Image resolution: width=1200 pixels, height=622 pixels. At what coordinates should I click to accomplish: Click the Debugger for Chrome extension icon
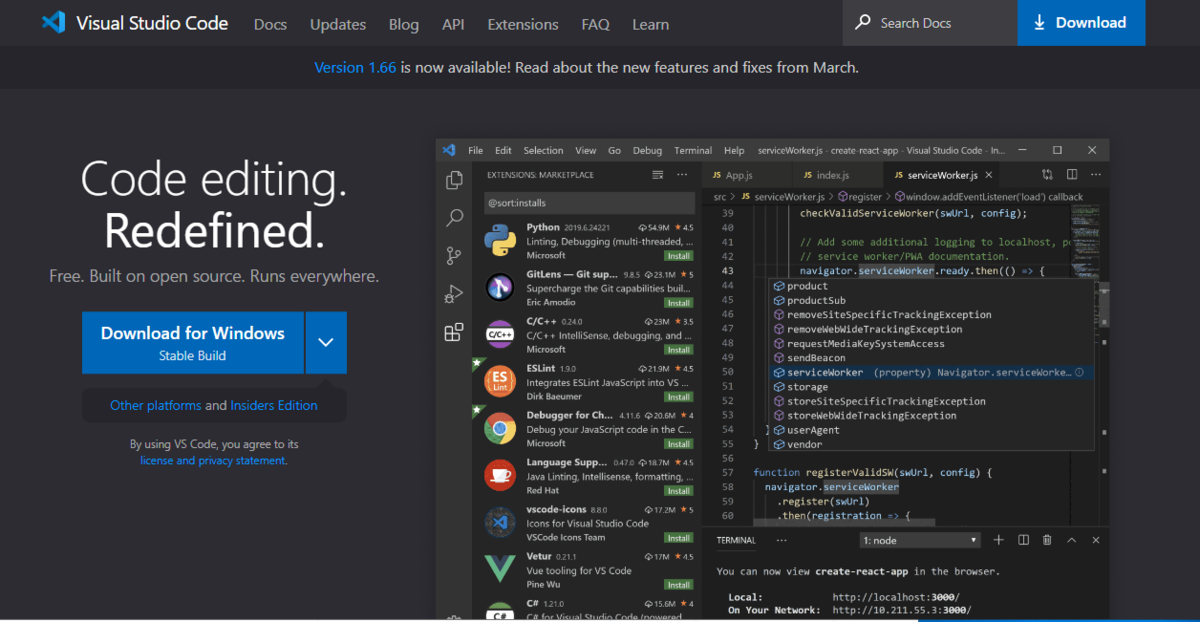499,428
